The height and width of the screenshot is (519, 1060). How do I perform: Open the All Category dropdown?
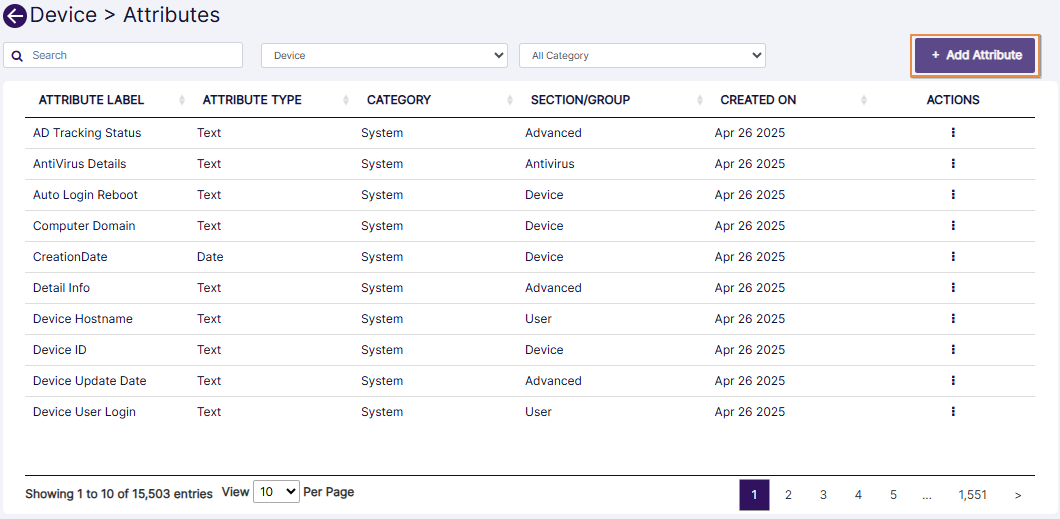(x=642, y=56)
